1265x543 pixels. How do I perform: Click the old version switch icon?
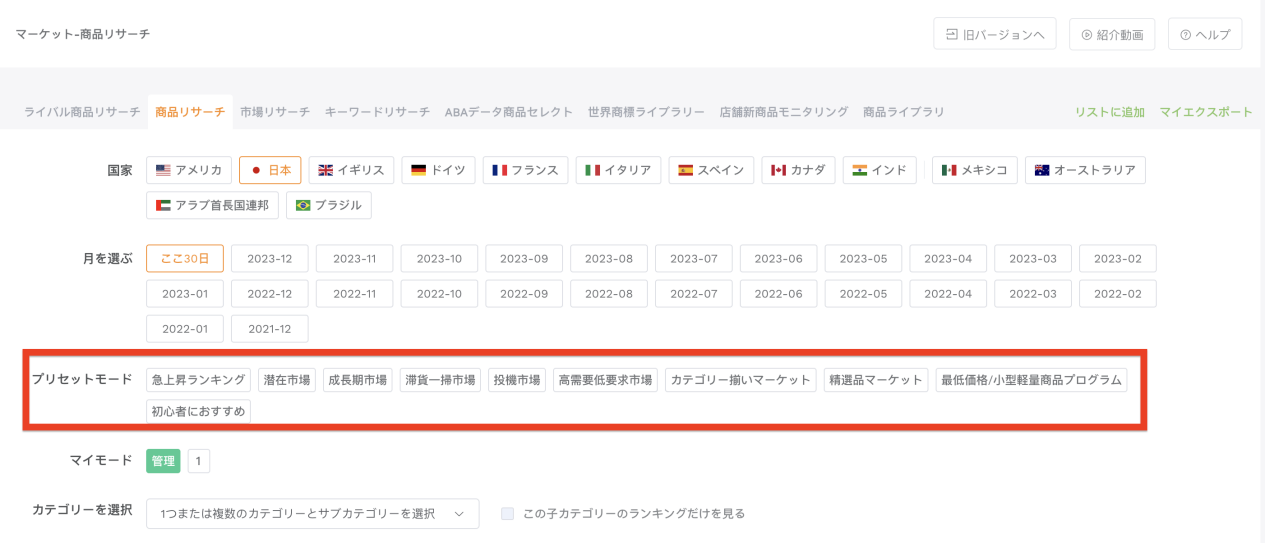952,34
